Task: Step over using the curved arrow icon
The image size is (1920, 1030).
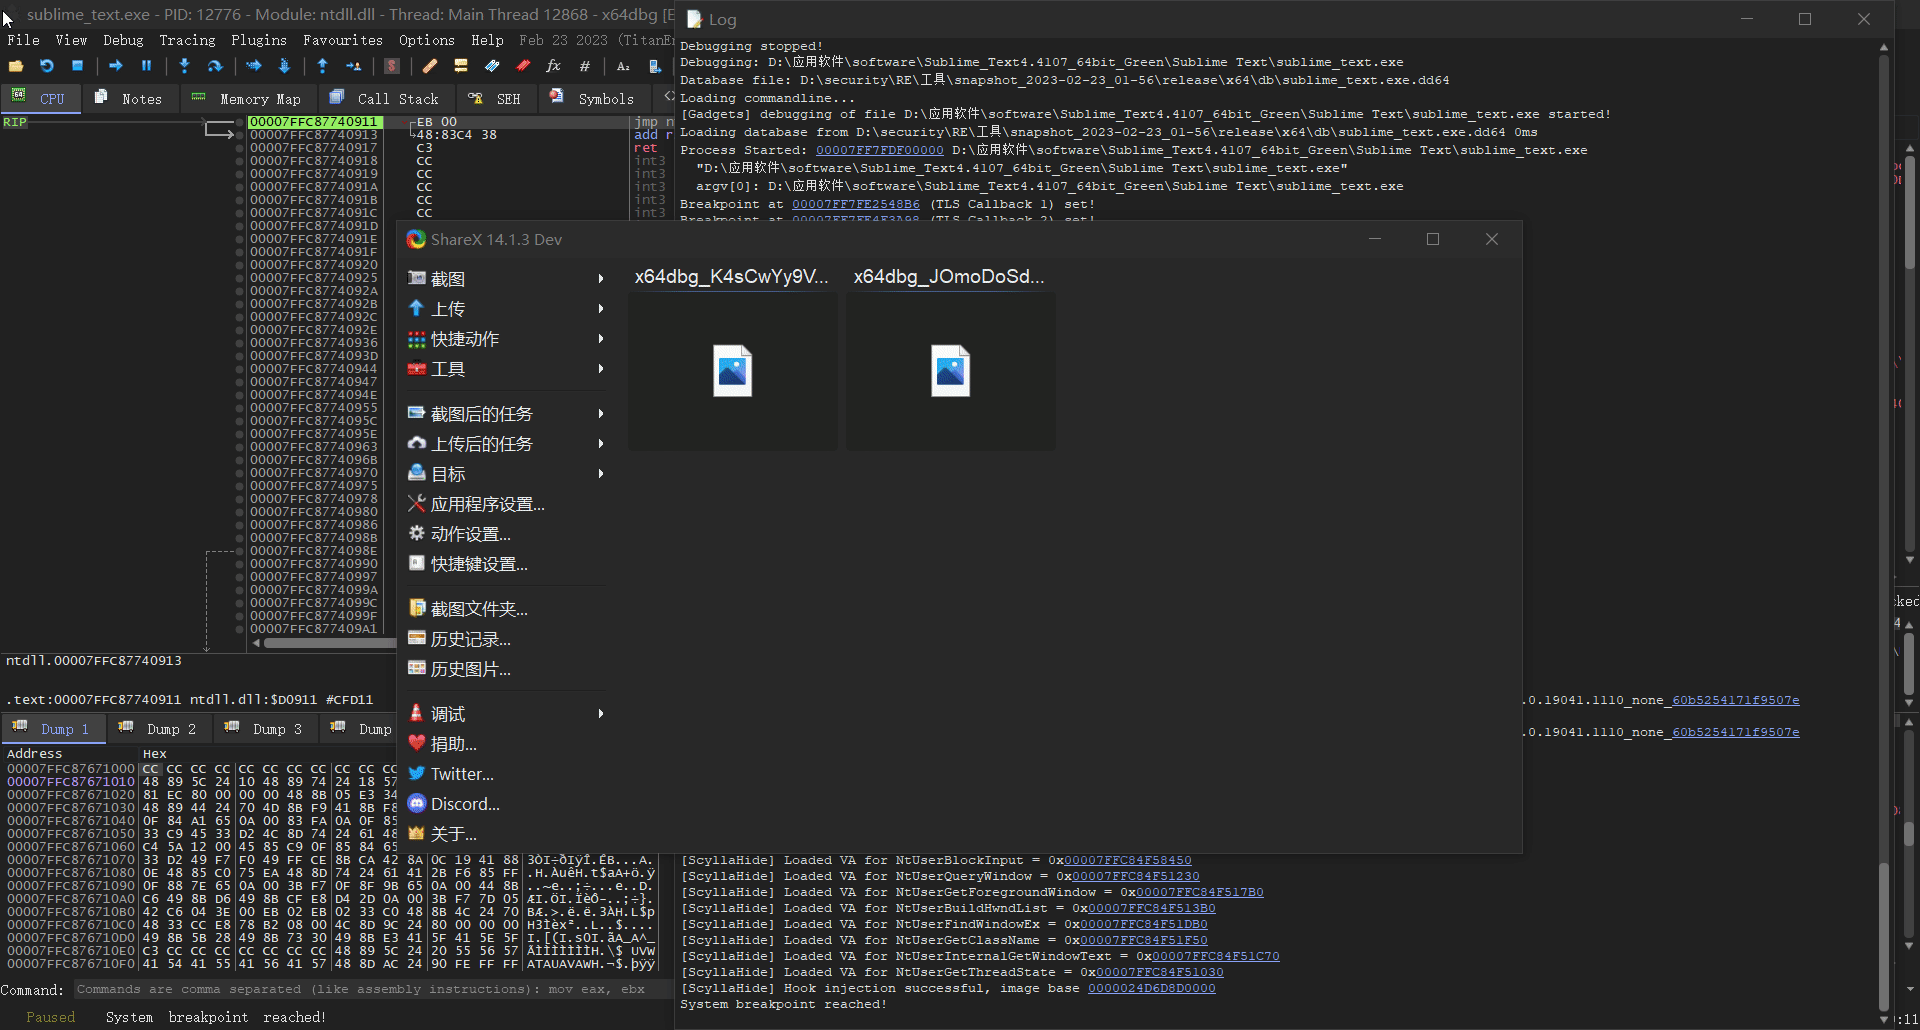Action: pos(214,66)
